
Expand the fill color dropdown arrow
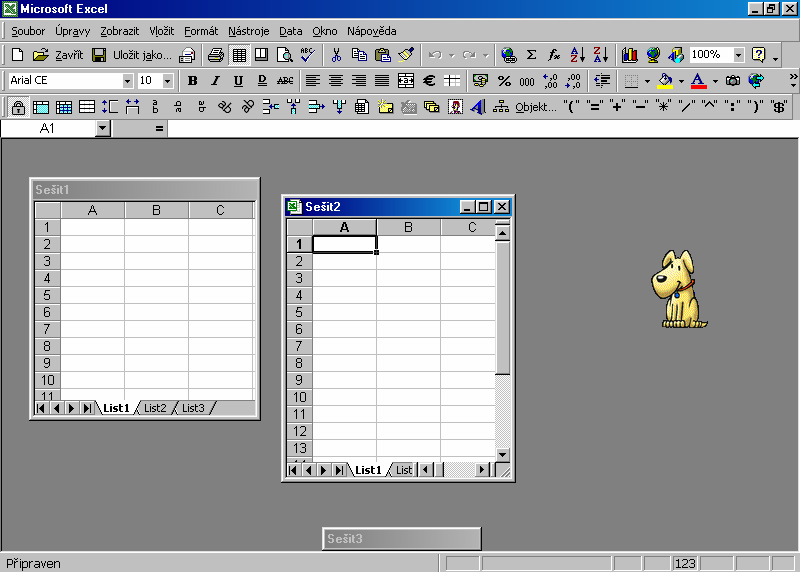click(681, 81)
